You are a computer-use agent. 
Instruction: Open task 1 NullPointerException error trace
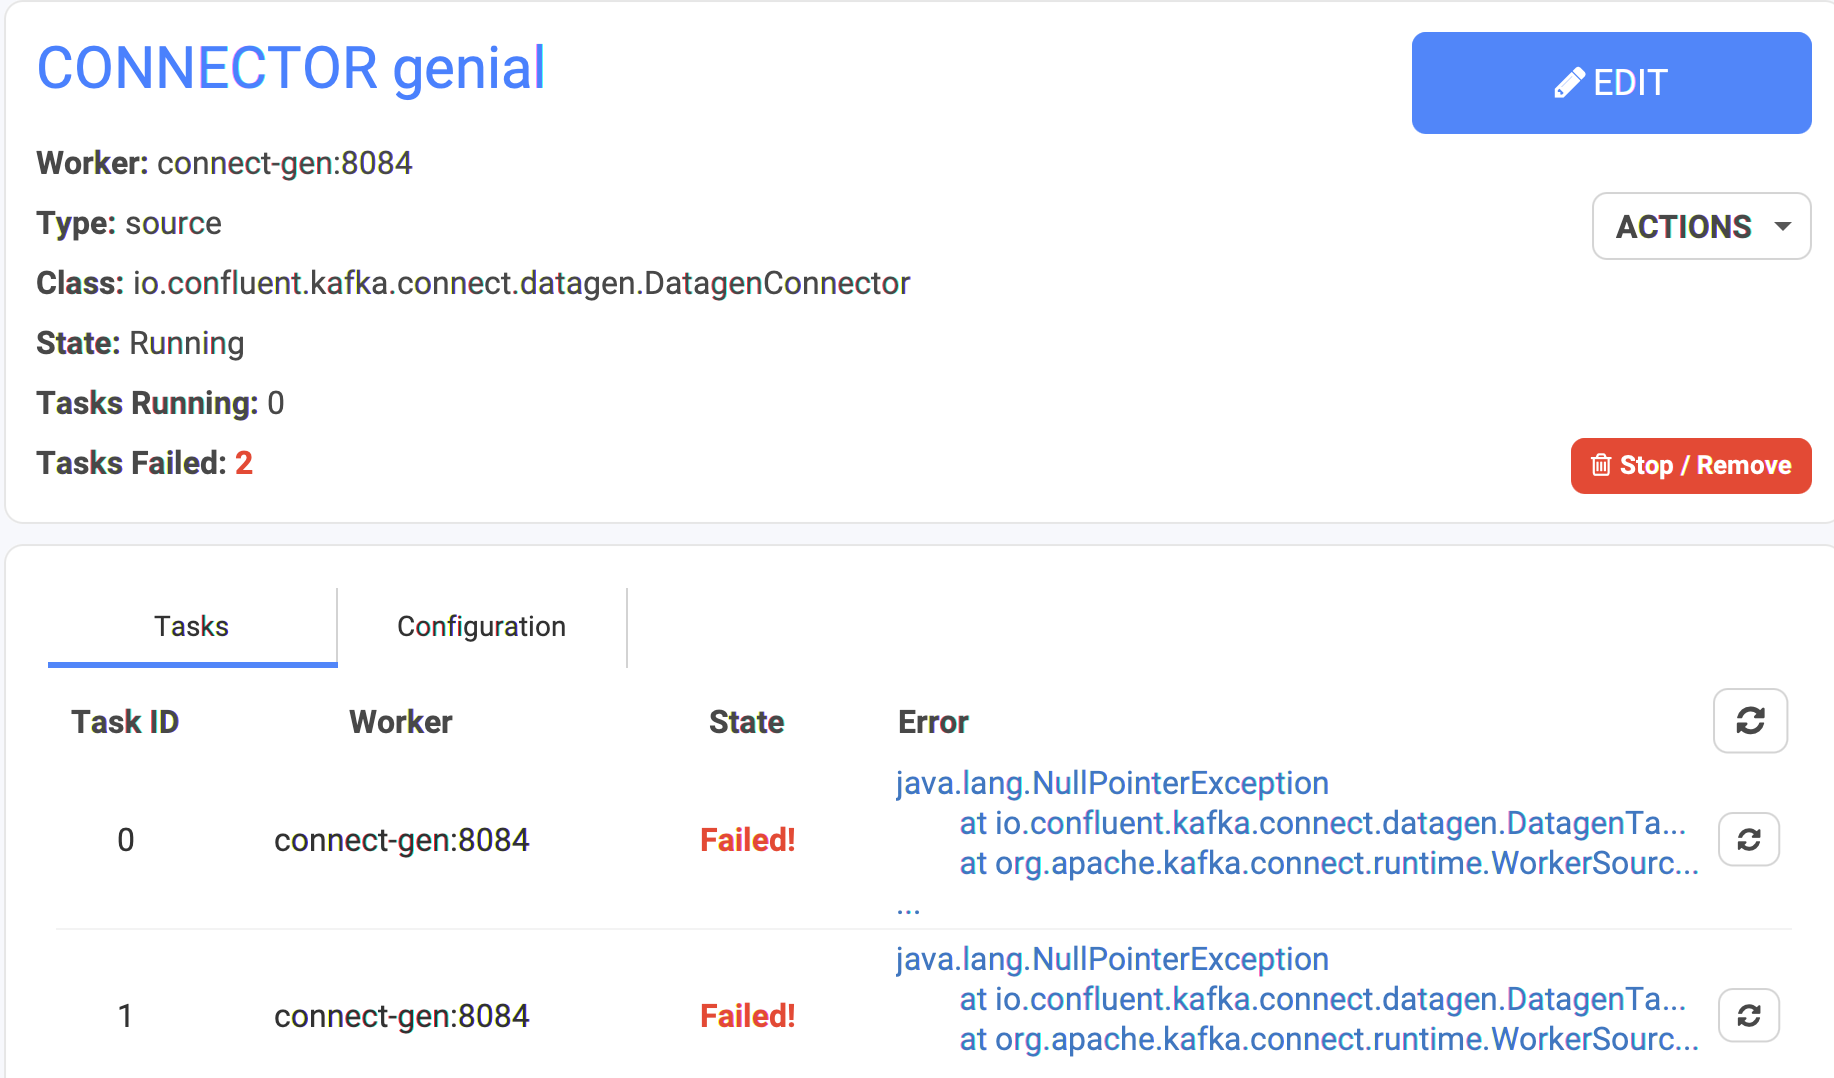point(1112,959)
